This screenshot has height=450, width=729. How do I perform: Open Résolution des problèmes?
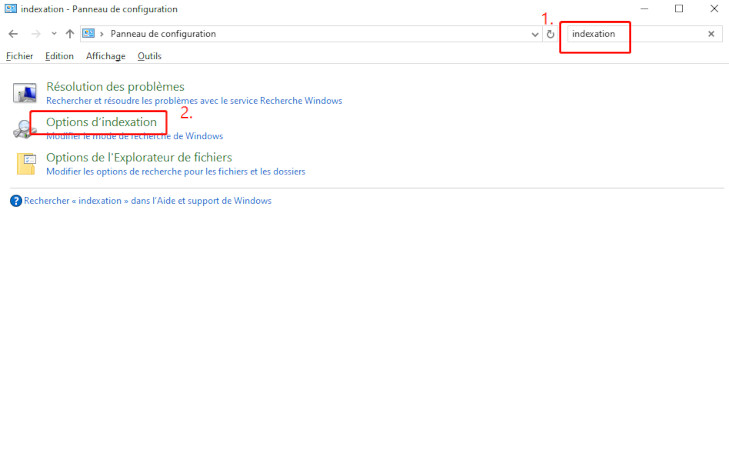point(115,86)
